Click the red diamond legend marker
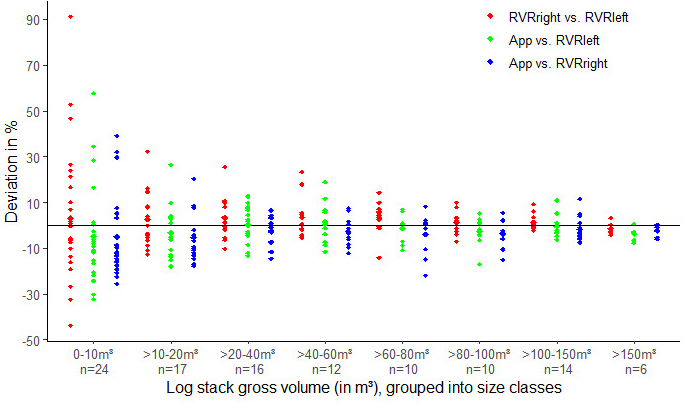Image resolution: width=684 pixels, height=403 pixels. tap(489, 17)
